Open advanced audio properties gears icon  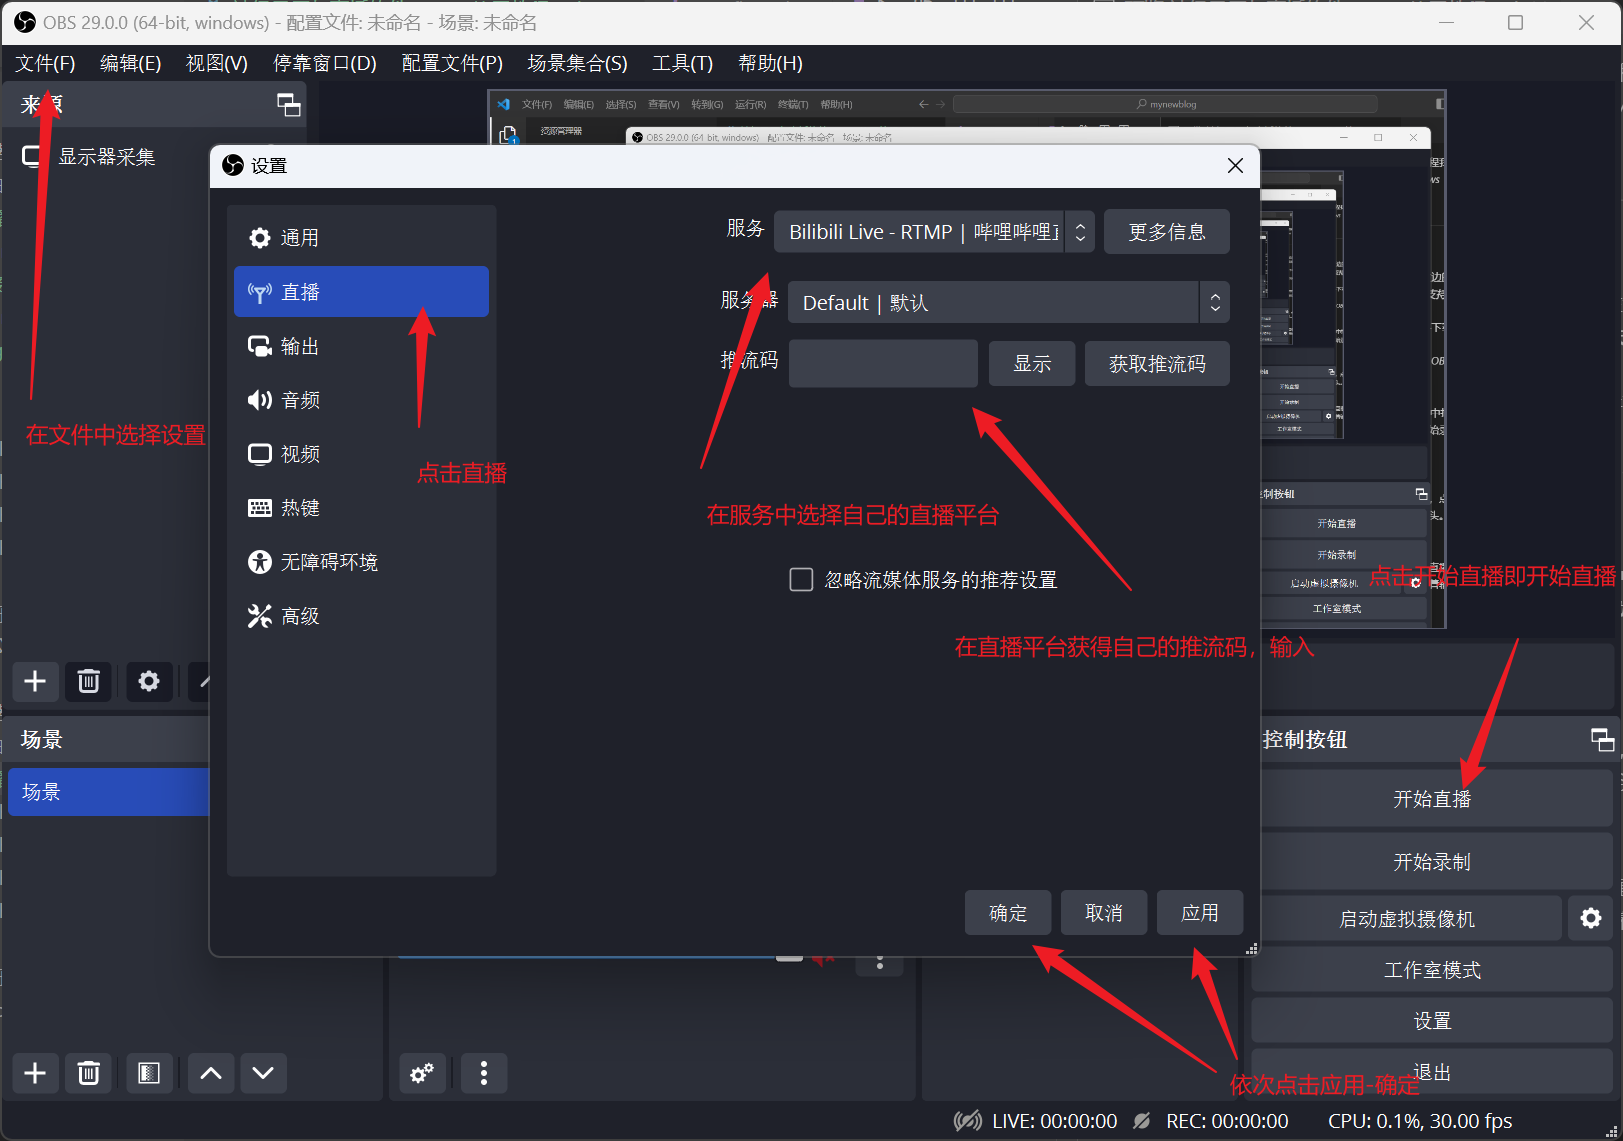click(422, 1073)
